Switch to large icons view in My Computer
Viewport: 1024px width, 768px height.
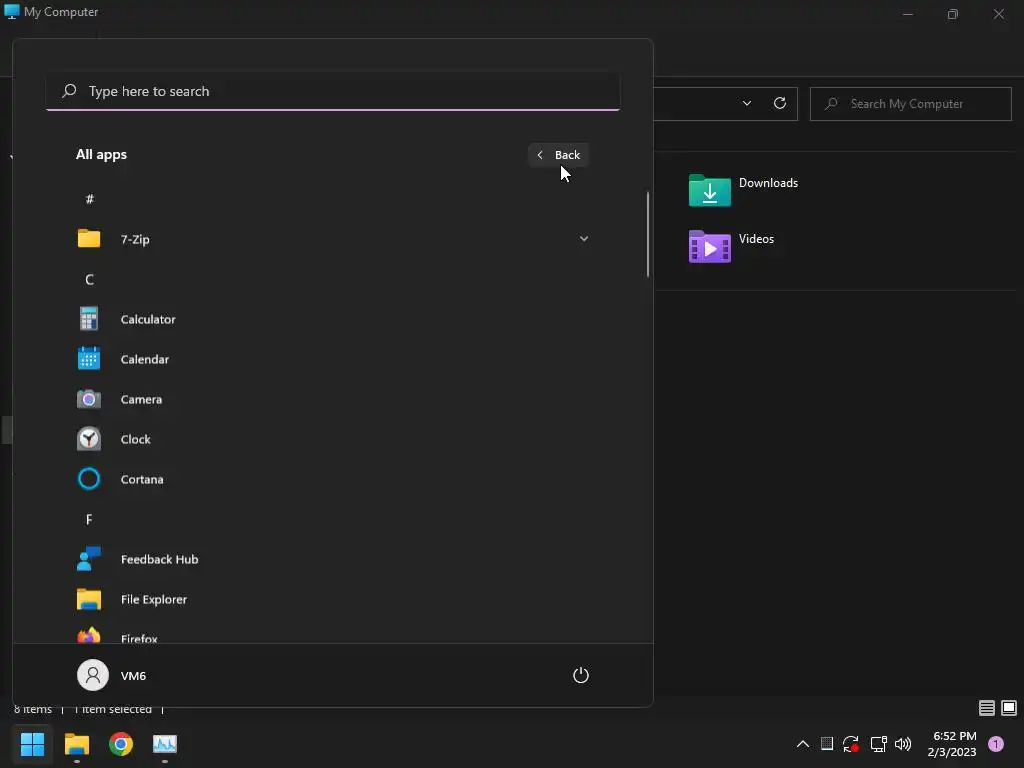pyautogui.click(x=1009, y=708)
